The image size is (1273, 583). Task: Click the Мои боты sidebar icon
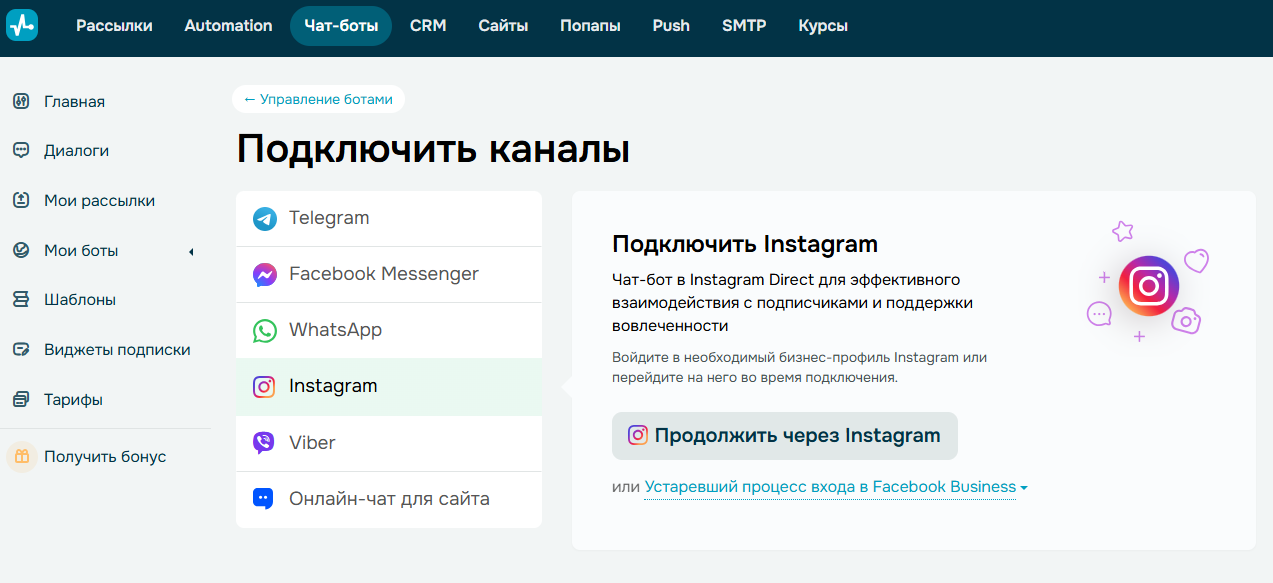pyautogui.click(x=21, y=250)
